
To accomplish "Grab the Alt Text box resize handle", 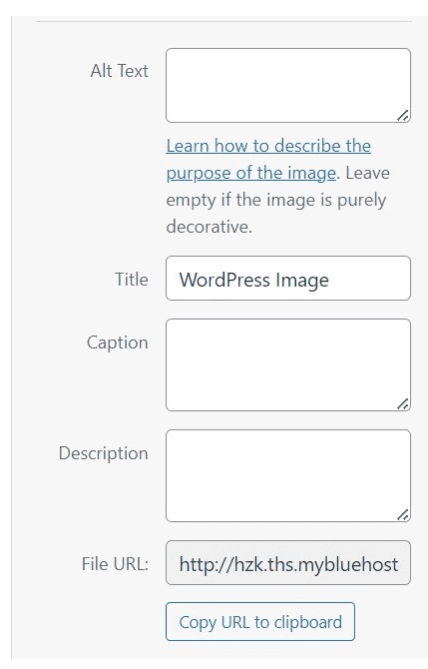I will 403,116.
